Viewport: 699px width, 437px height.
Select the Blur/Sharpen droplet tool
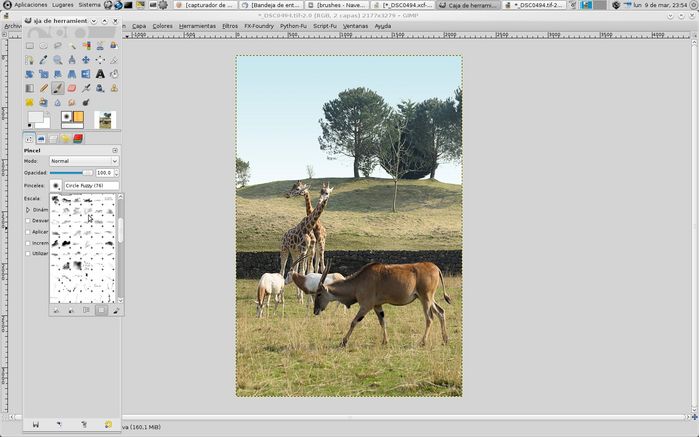58,103
